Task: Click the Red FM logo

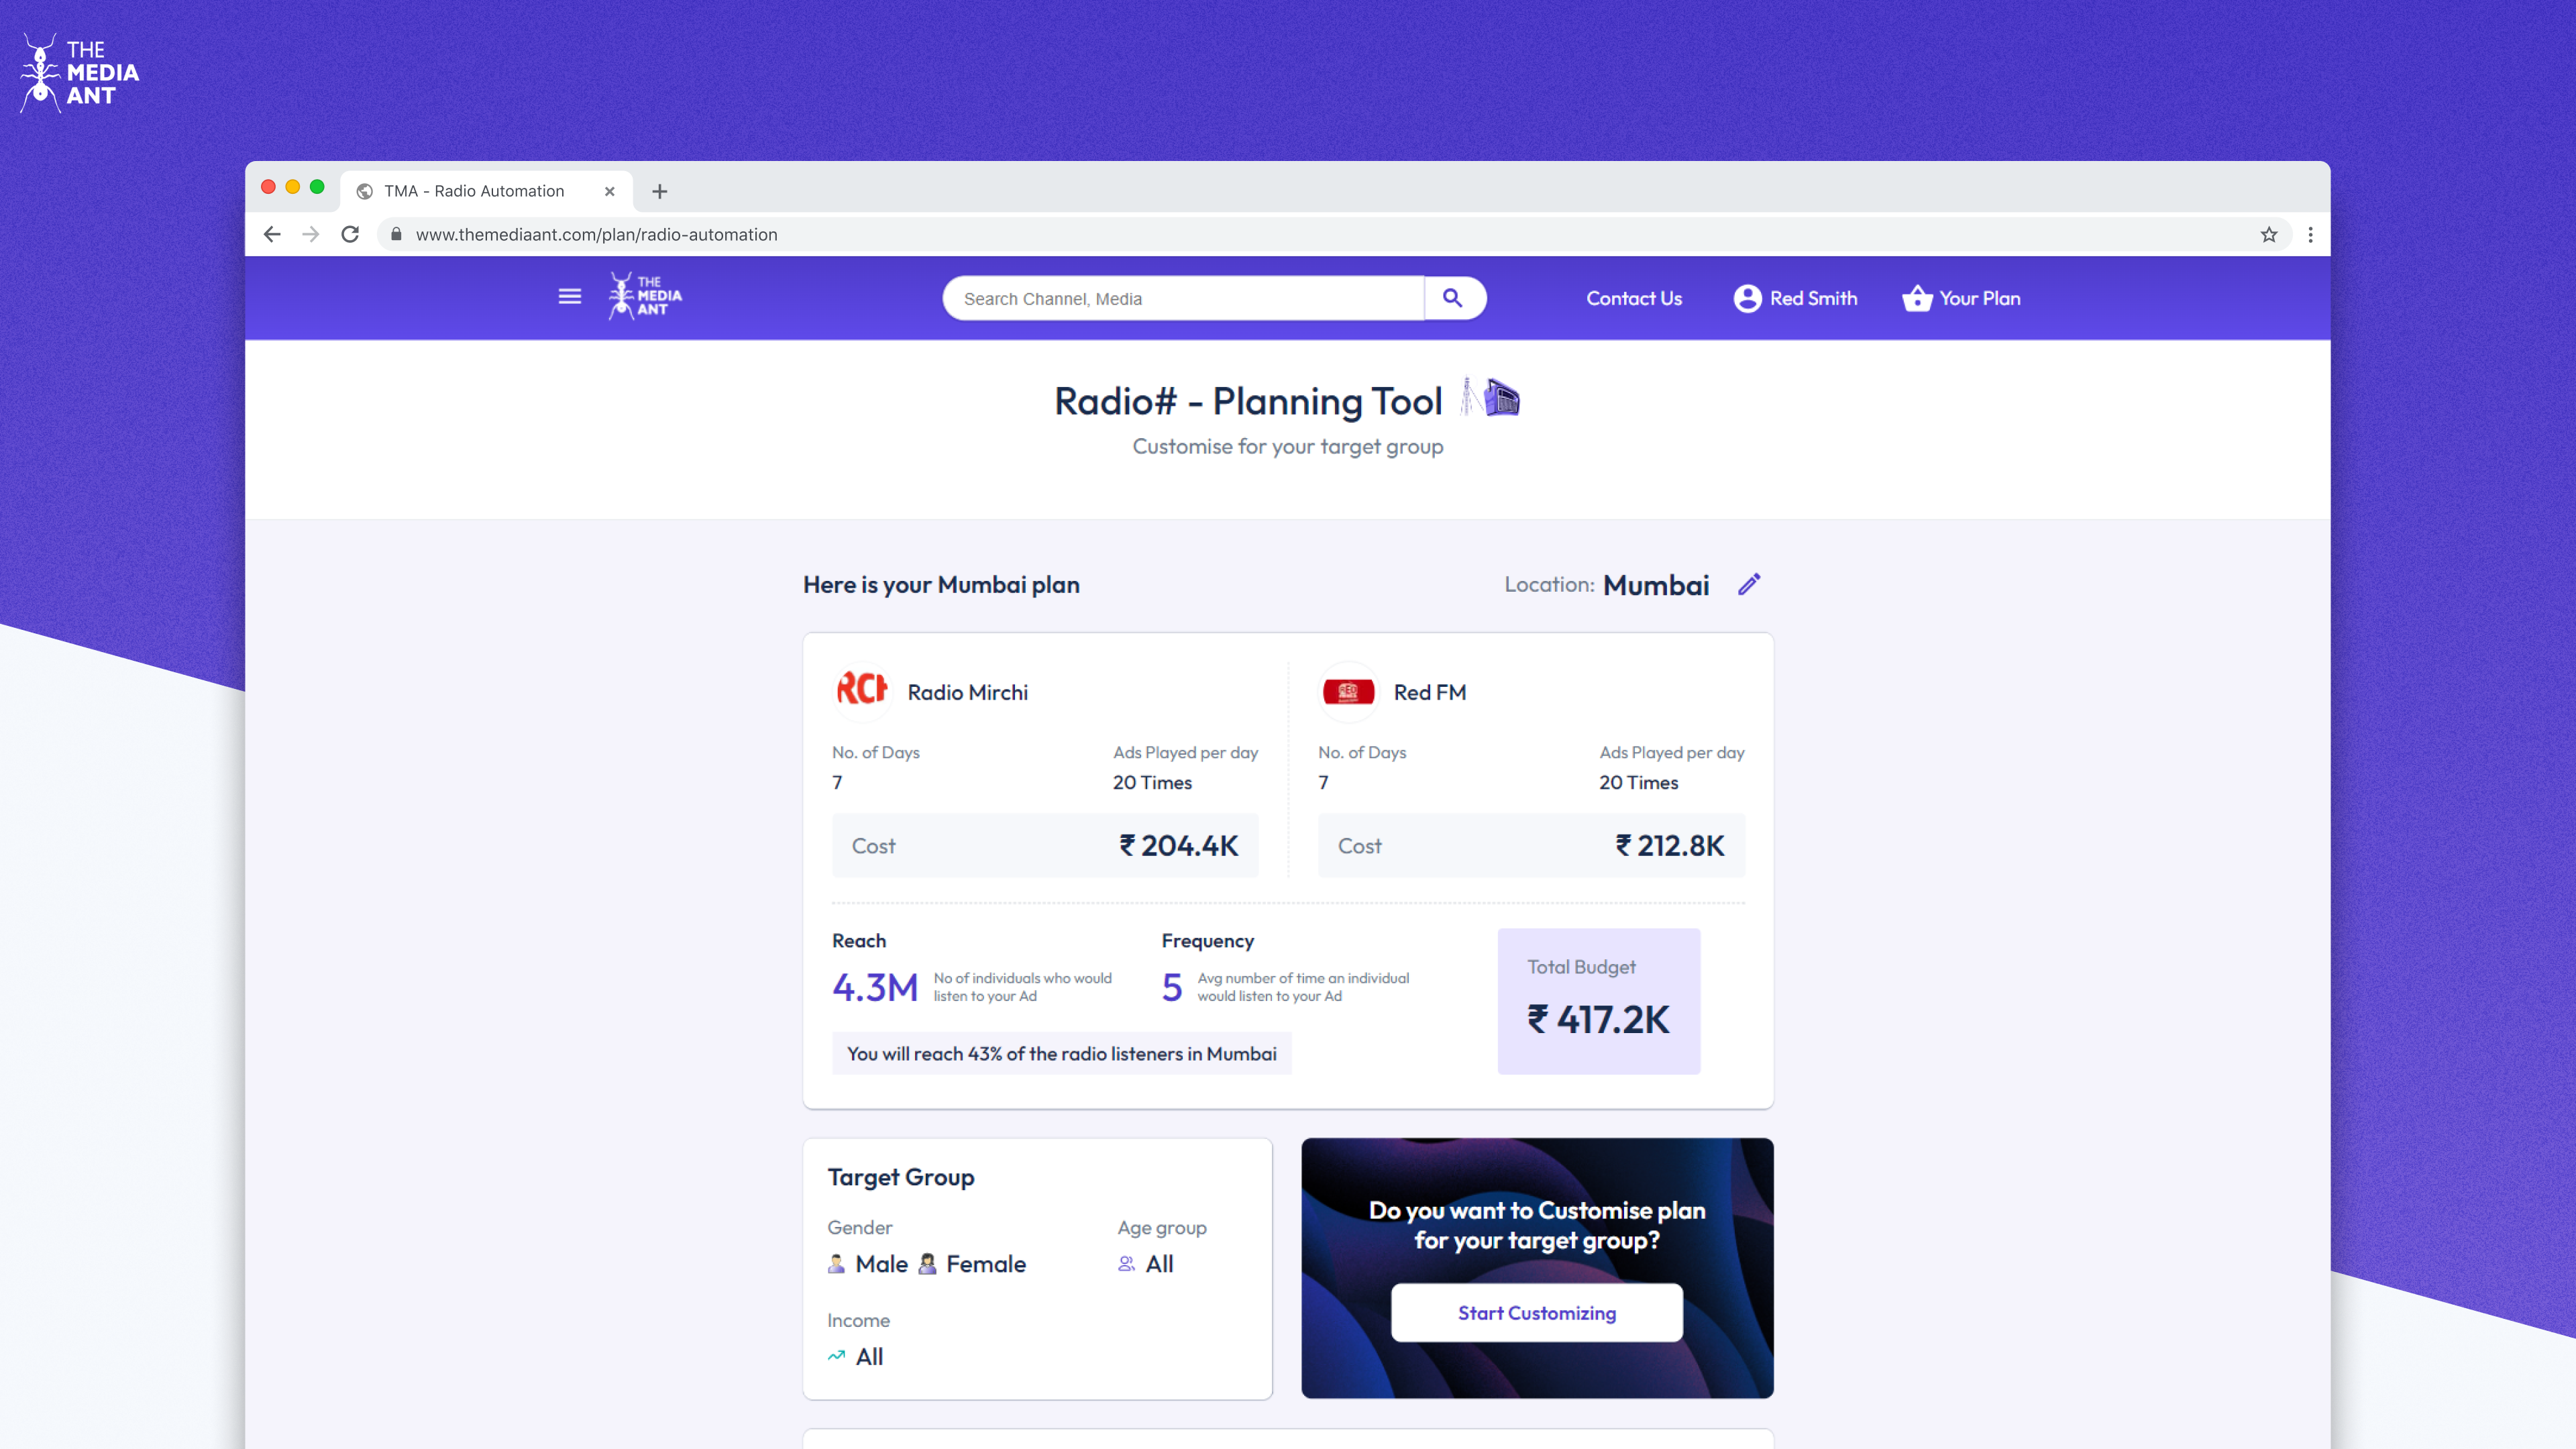Action: 1348,692
